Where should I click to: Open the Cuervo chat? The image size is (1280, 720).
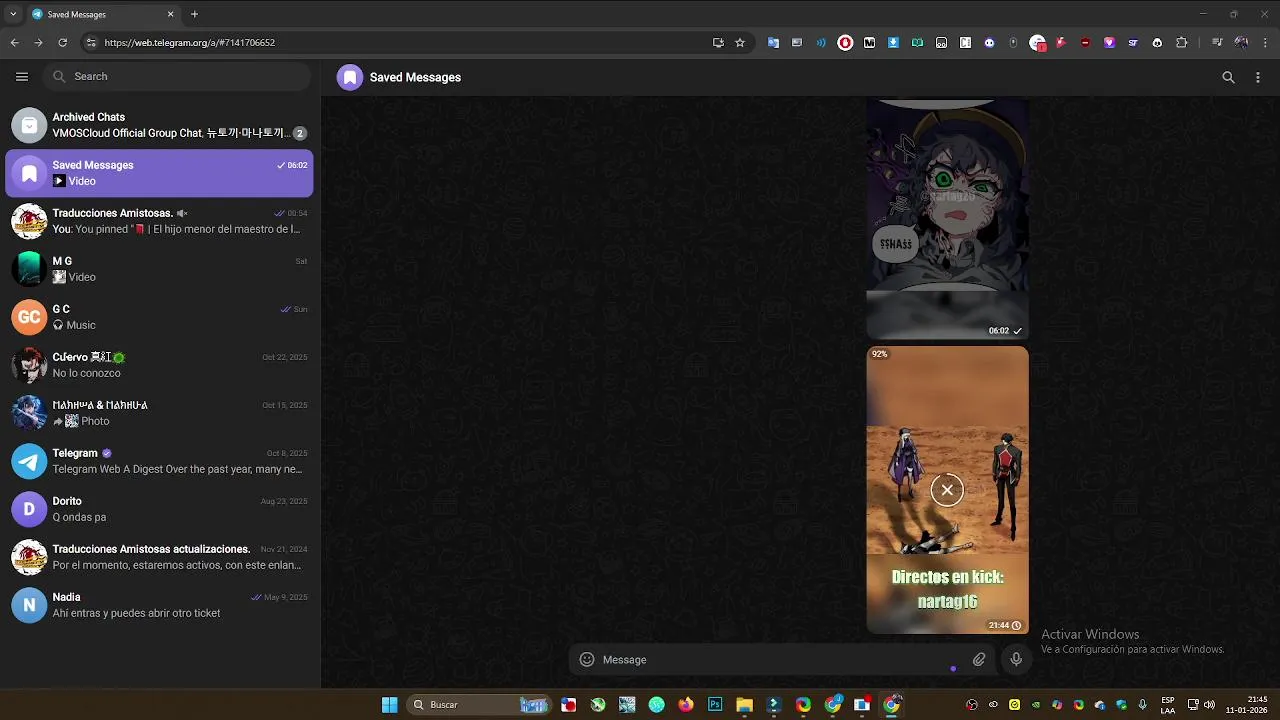tap(160, 365)
